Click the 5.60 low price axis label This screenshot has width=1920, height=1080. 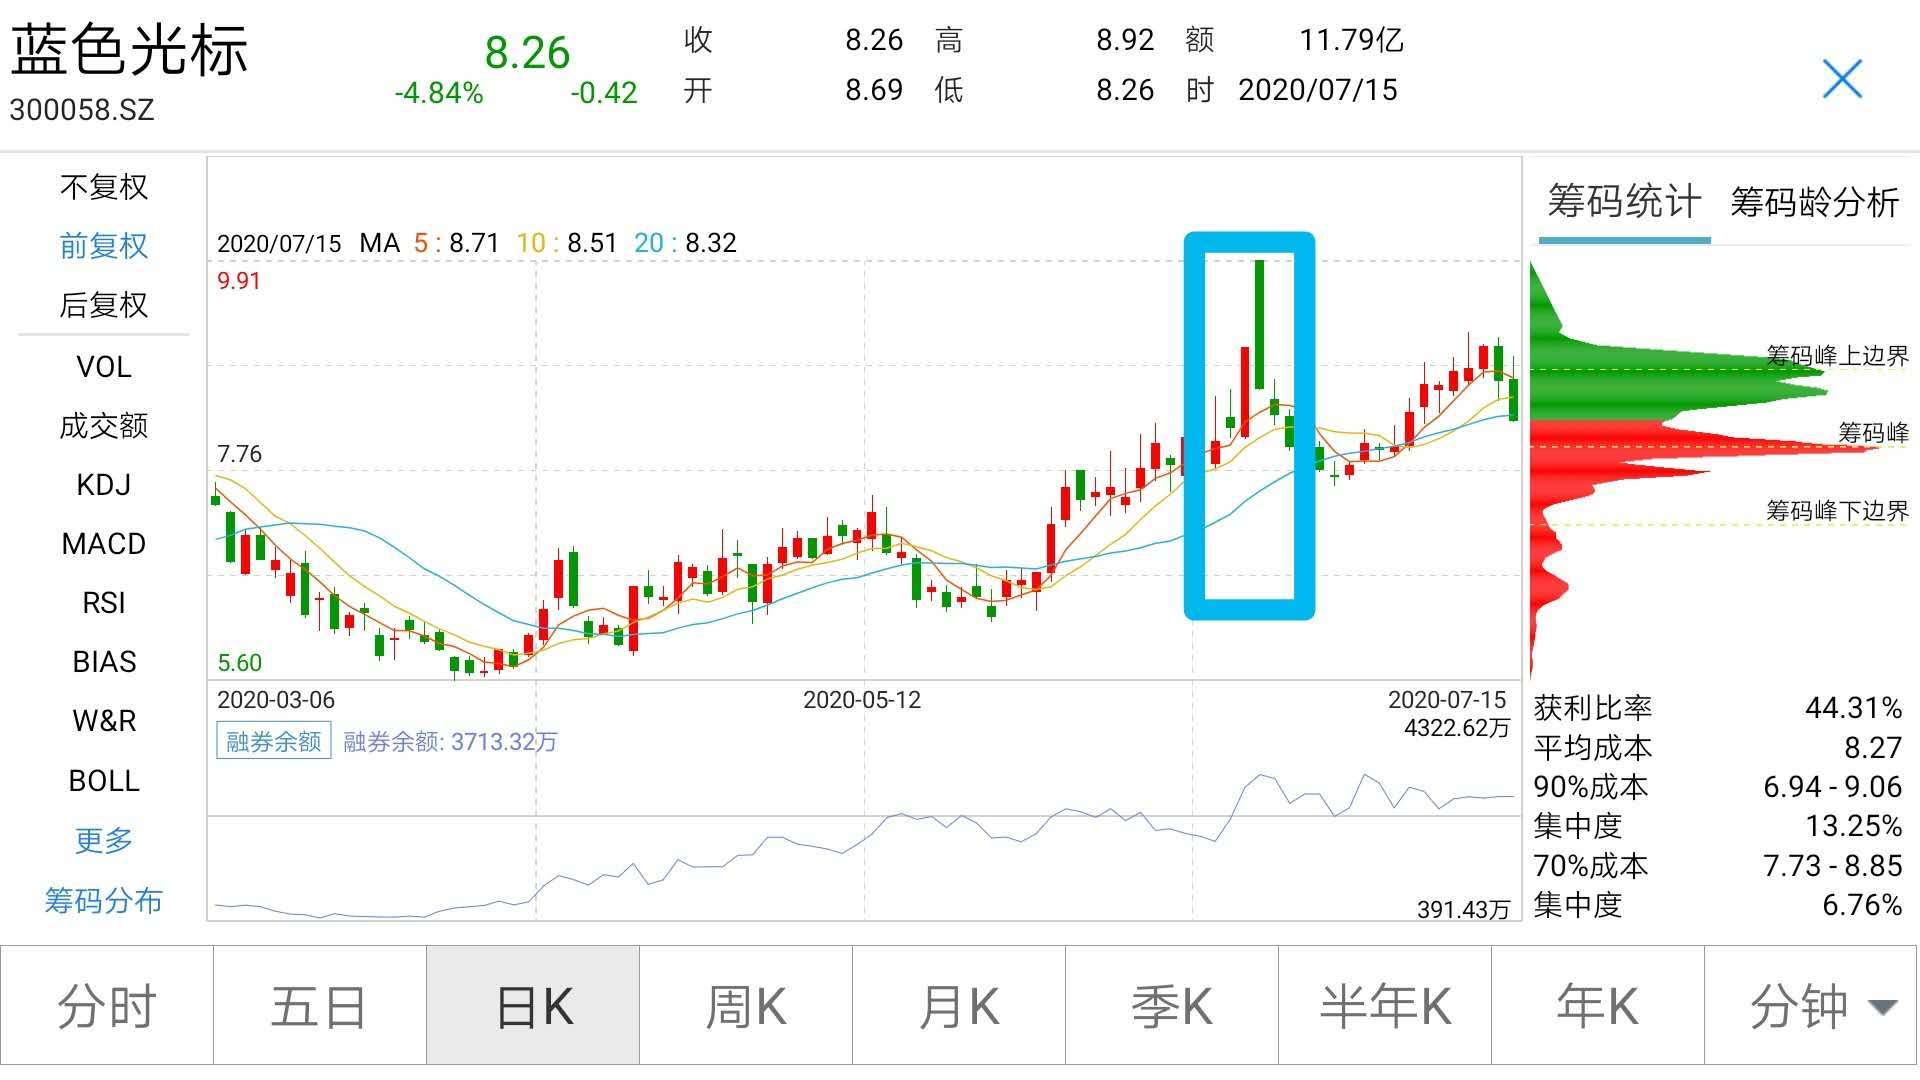239,663
